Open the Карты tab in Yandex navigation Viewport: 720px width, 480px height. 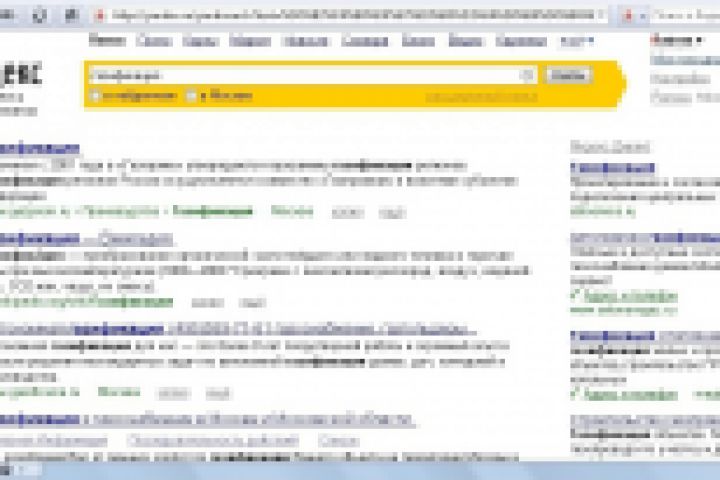click(200, 41)
